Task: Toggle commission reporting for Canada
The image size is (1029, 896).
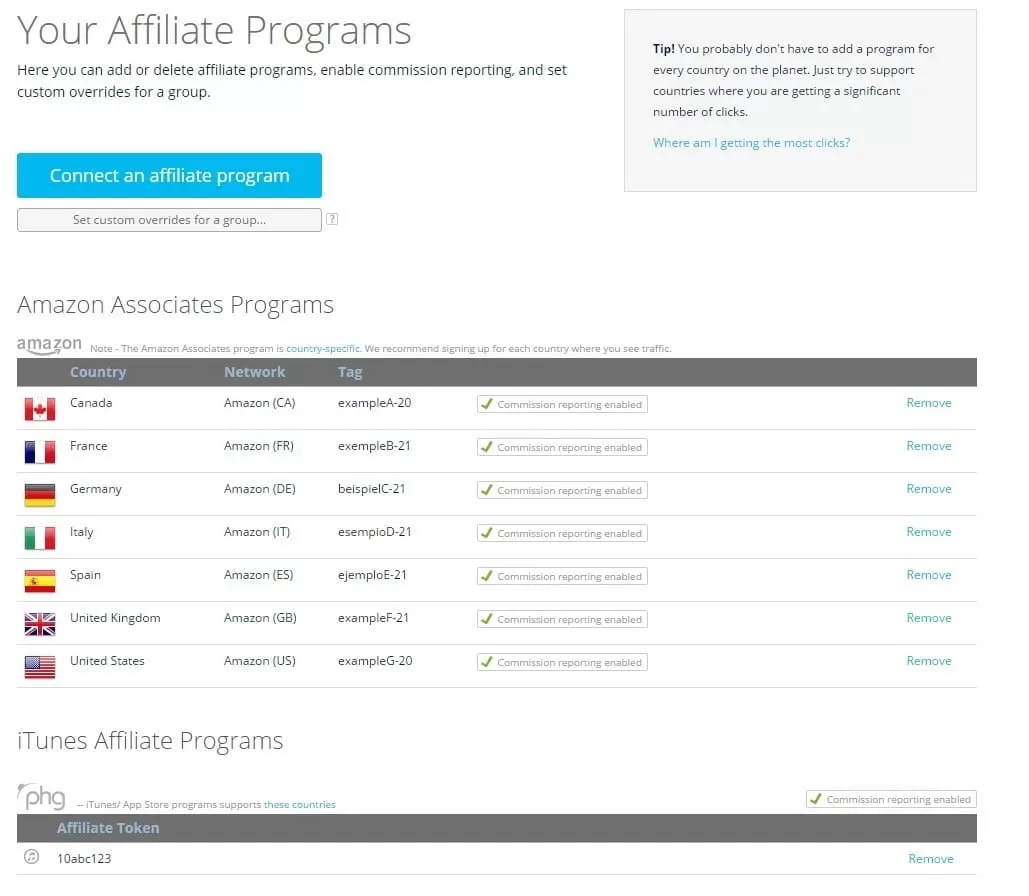Action: coord(562,404)
